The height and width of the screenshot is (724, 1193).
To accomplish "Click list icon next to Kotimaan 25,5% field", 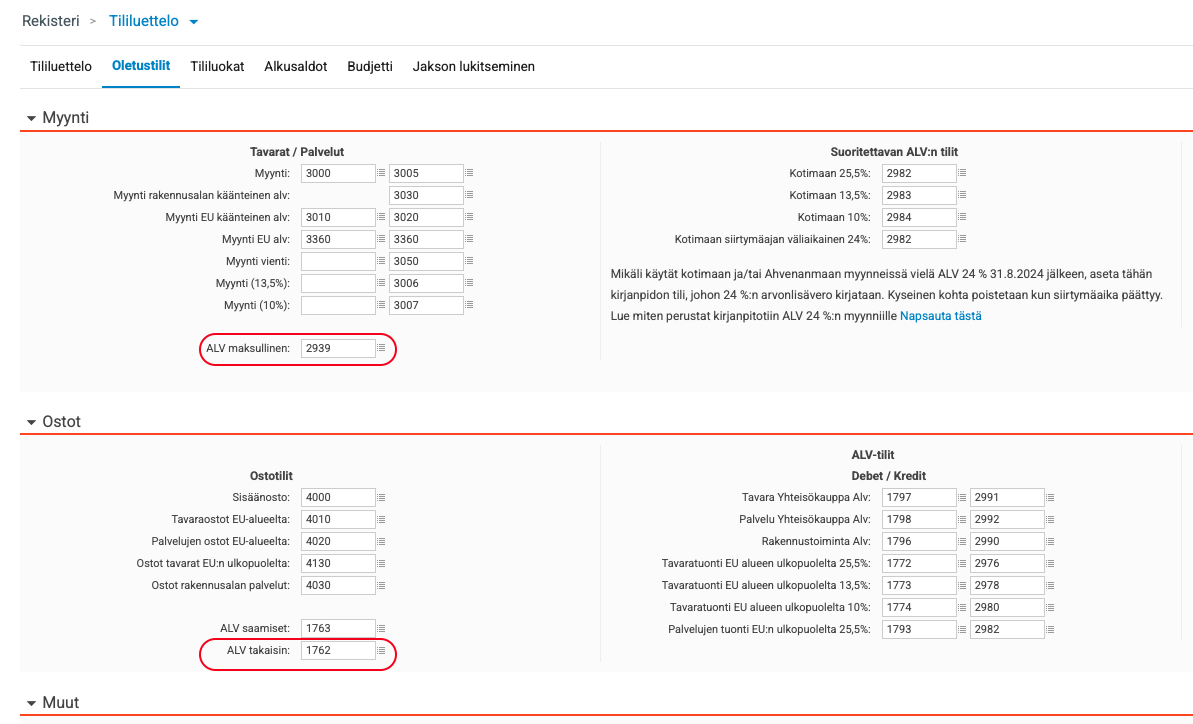I will 962,173.
